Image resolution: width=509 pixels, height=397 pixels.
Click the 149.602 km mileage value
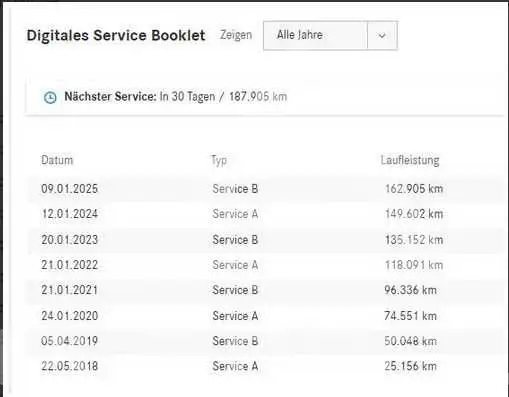point(414,214)
